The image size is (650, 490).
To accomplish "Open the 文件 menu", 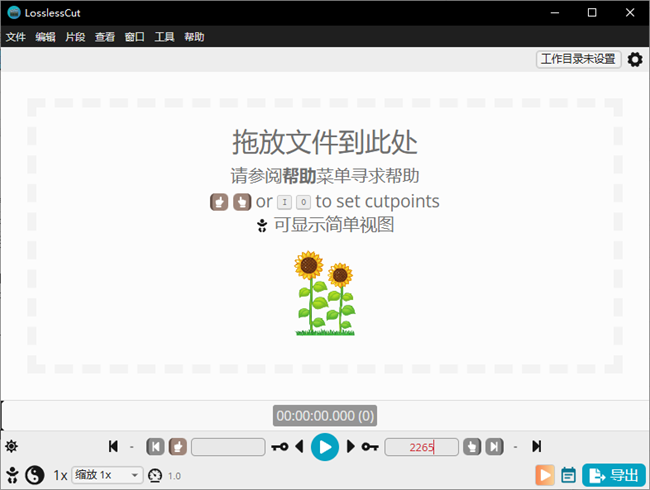I will click(x=15, y=37).
